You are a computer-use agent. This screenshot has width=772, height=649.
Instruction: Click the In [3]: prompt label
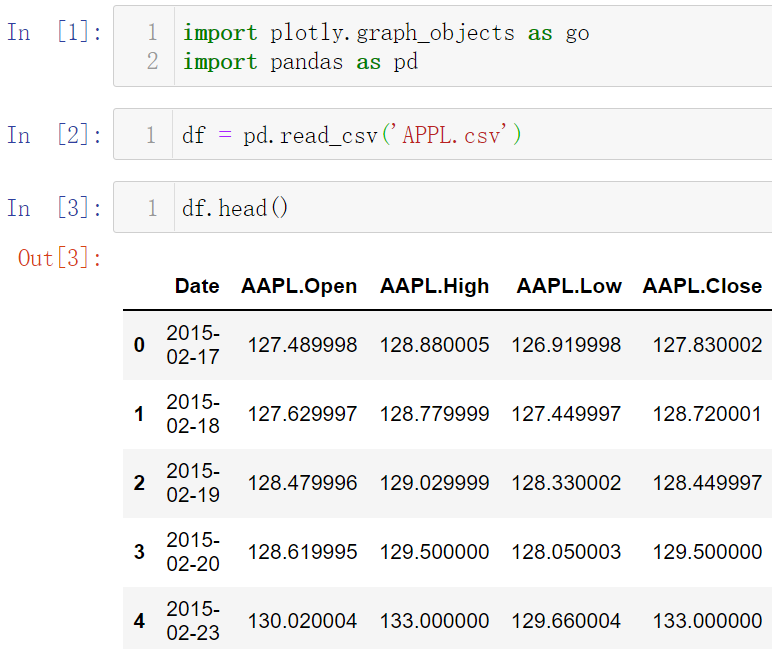[x=54, y=207]
